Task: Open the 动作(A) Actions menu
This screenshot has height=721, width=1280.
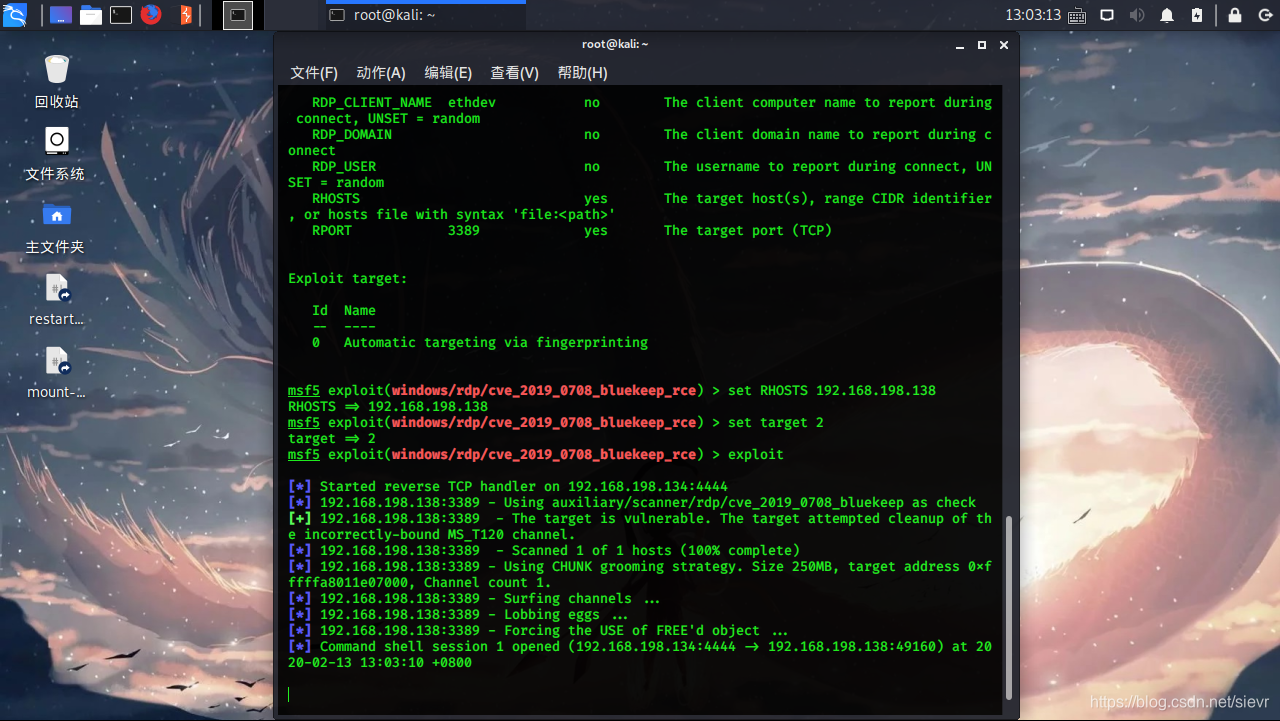Action: pyautogui.click(x=381, y=73)
